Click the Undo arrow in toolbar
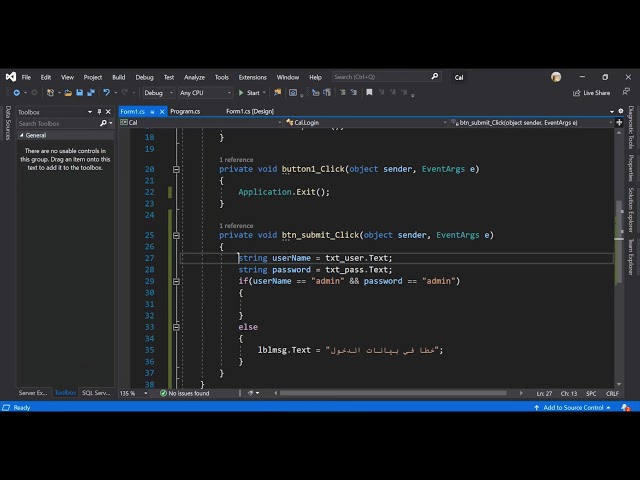This screenshot has height=480, width=640. (x=106, y=93)
